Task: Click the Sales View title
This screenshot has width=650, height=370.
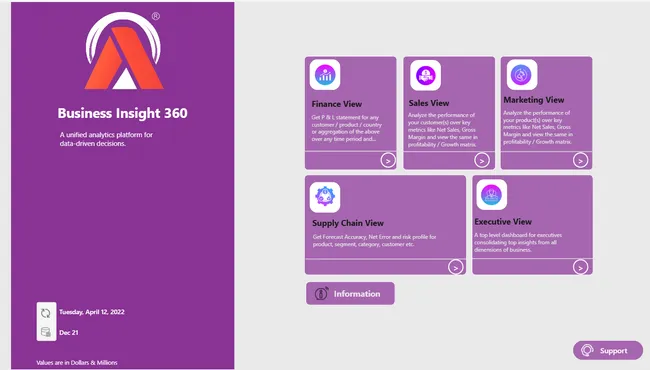Action: tap(429, 103)
